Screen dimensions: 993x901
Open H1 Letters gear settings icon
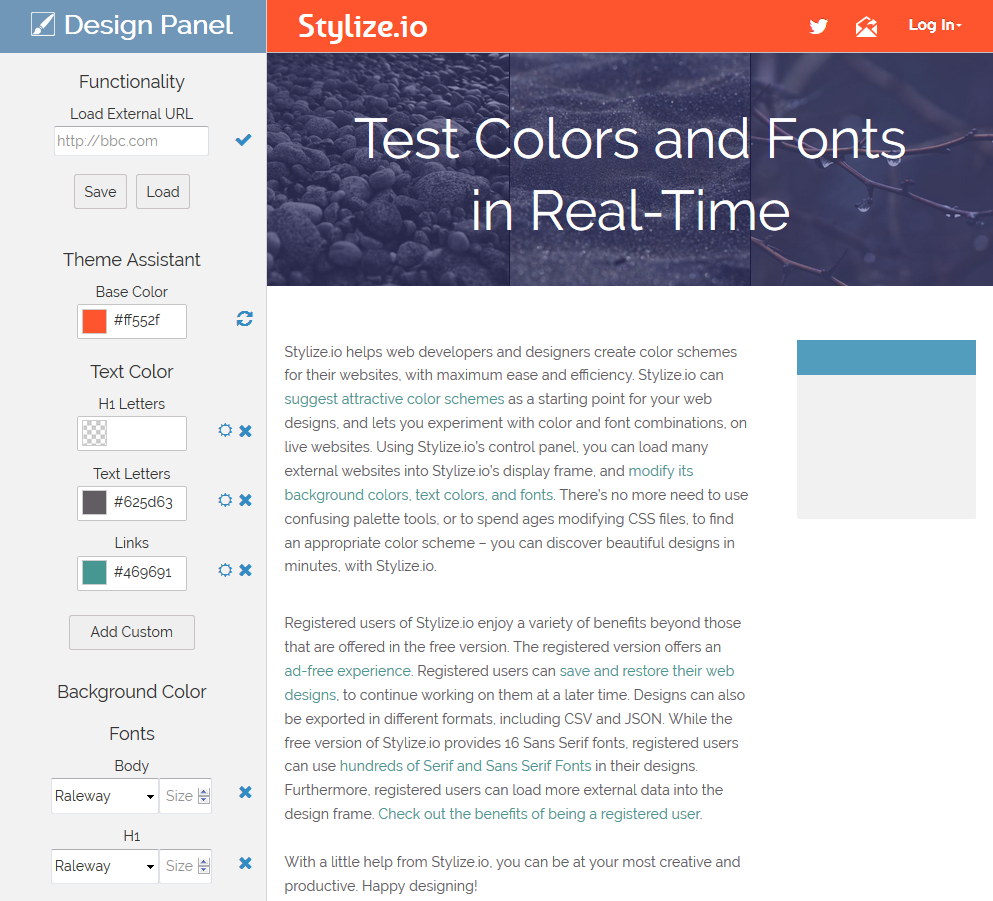click(225, 431)
